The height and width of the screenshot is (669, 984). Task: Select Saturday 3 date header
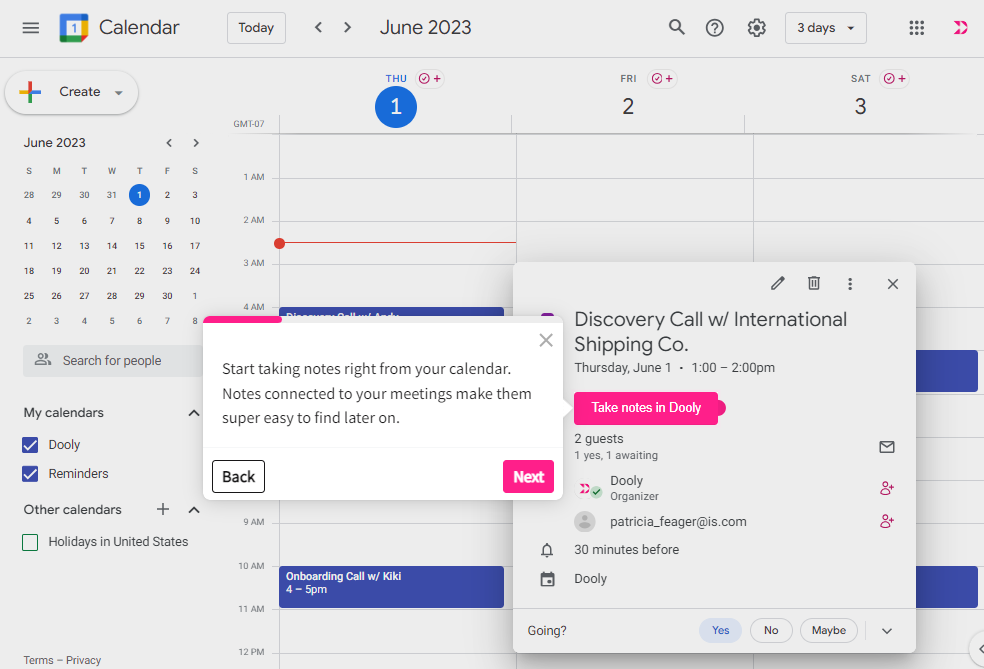coord(860,106)
